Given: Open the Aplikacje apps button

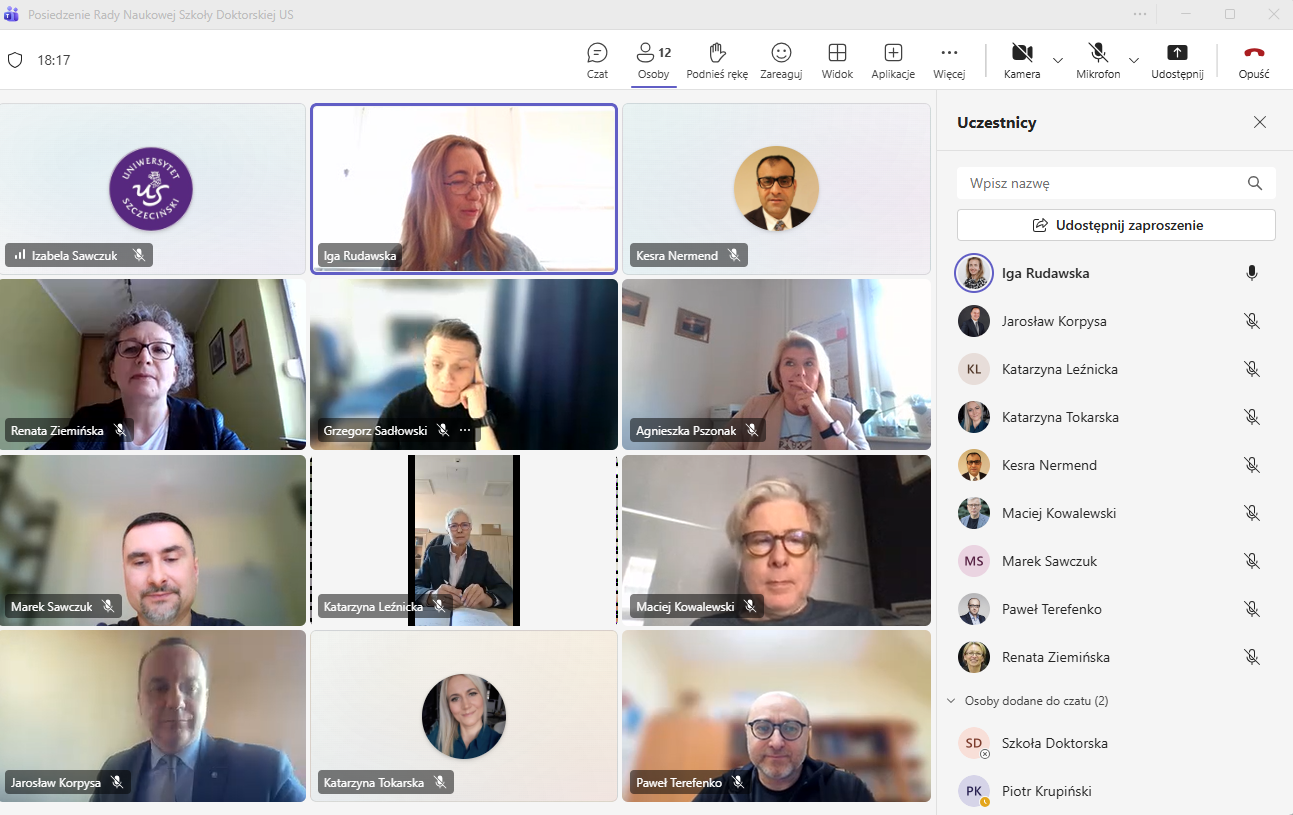Looking at the screenshot, I should [x=893, y=60].
